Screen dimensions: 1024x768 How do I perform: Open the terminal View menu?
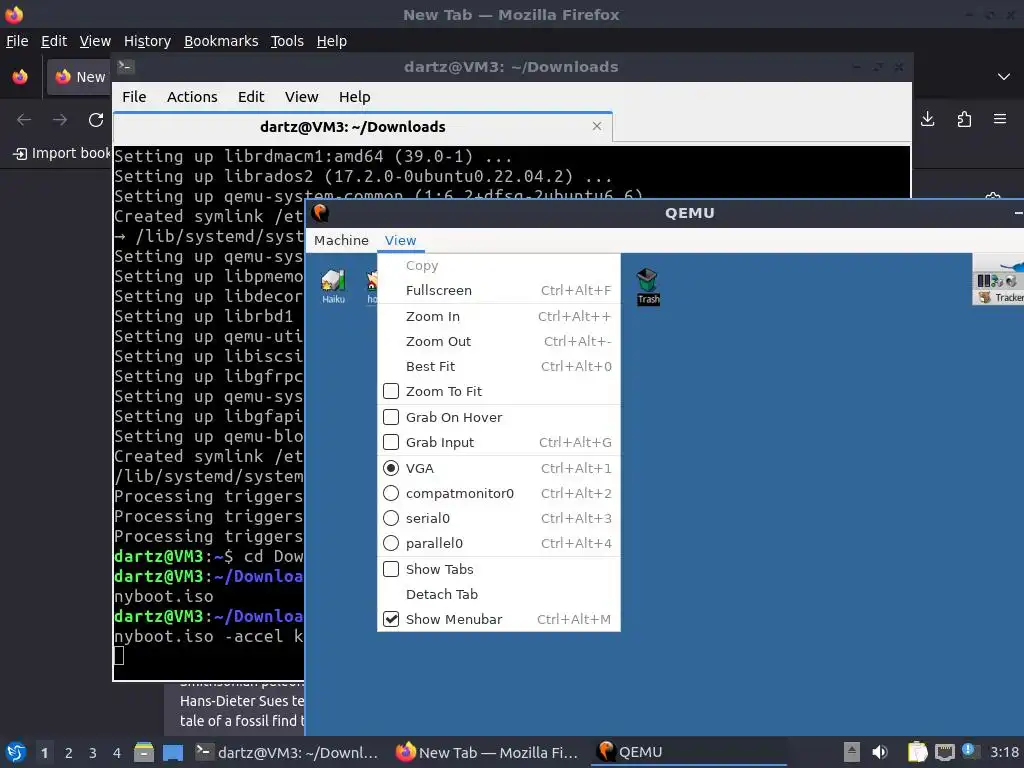[301, 97]
